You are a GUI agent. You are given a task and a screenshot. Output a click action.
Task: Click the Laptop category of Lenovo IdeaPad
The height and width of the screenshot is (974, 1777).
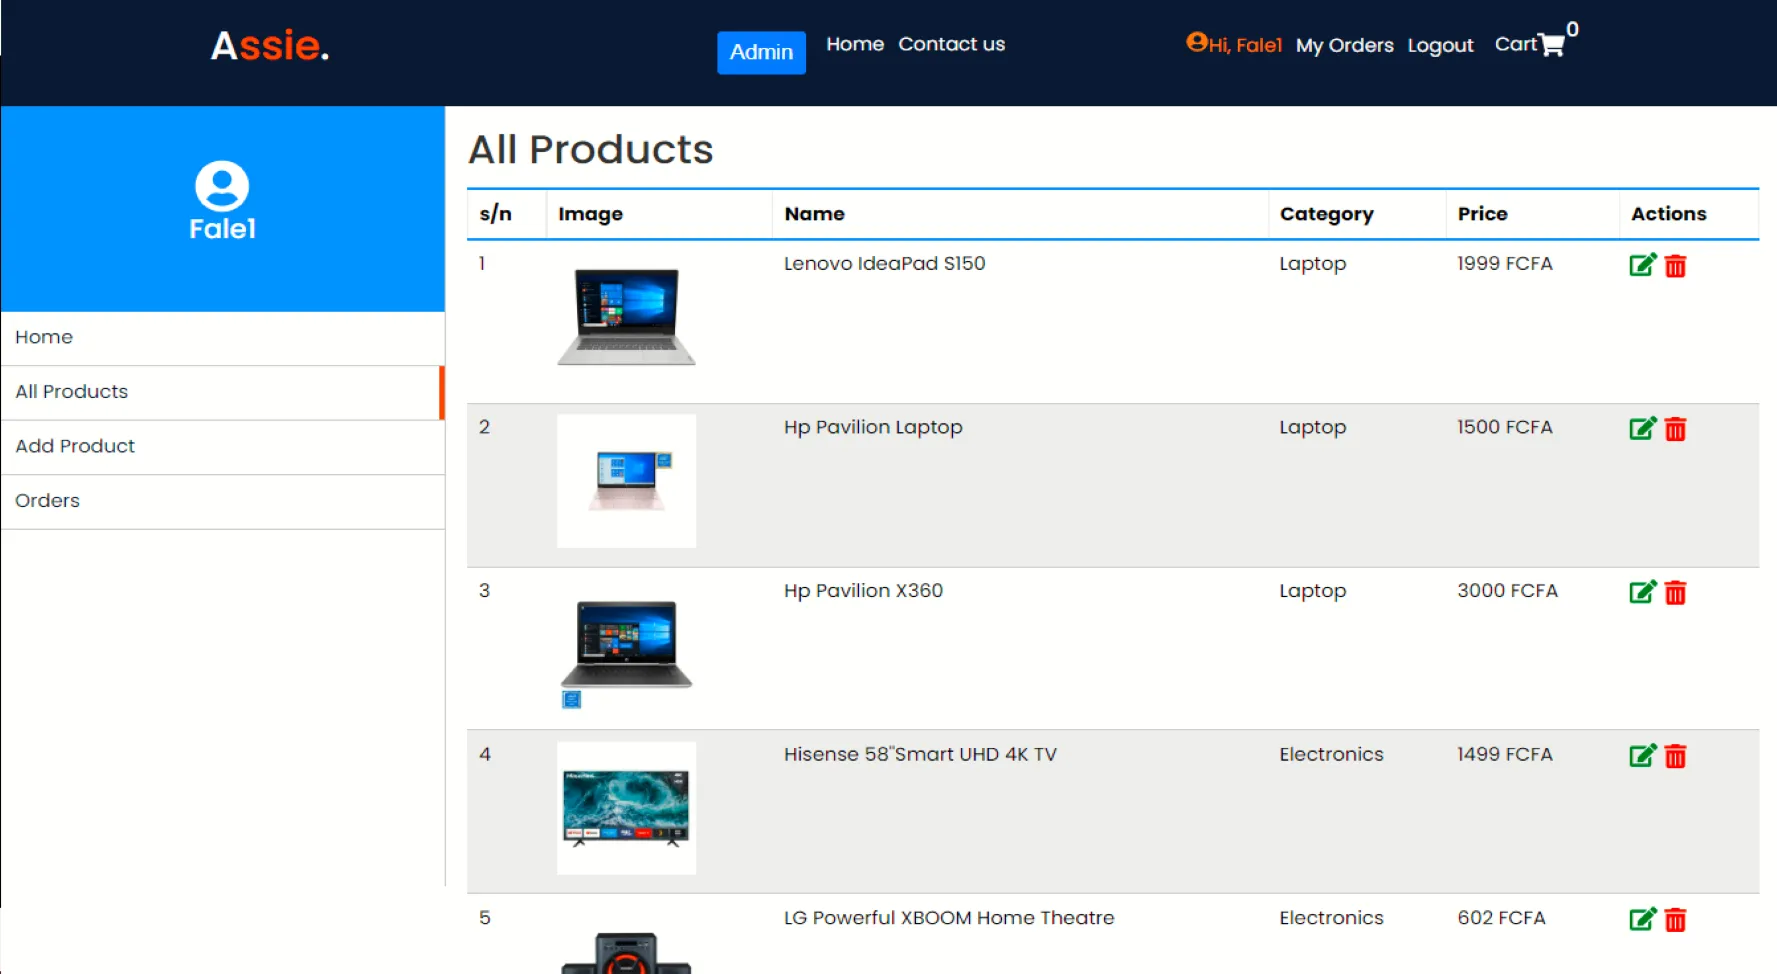(x=1312, y=264)
